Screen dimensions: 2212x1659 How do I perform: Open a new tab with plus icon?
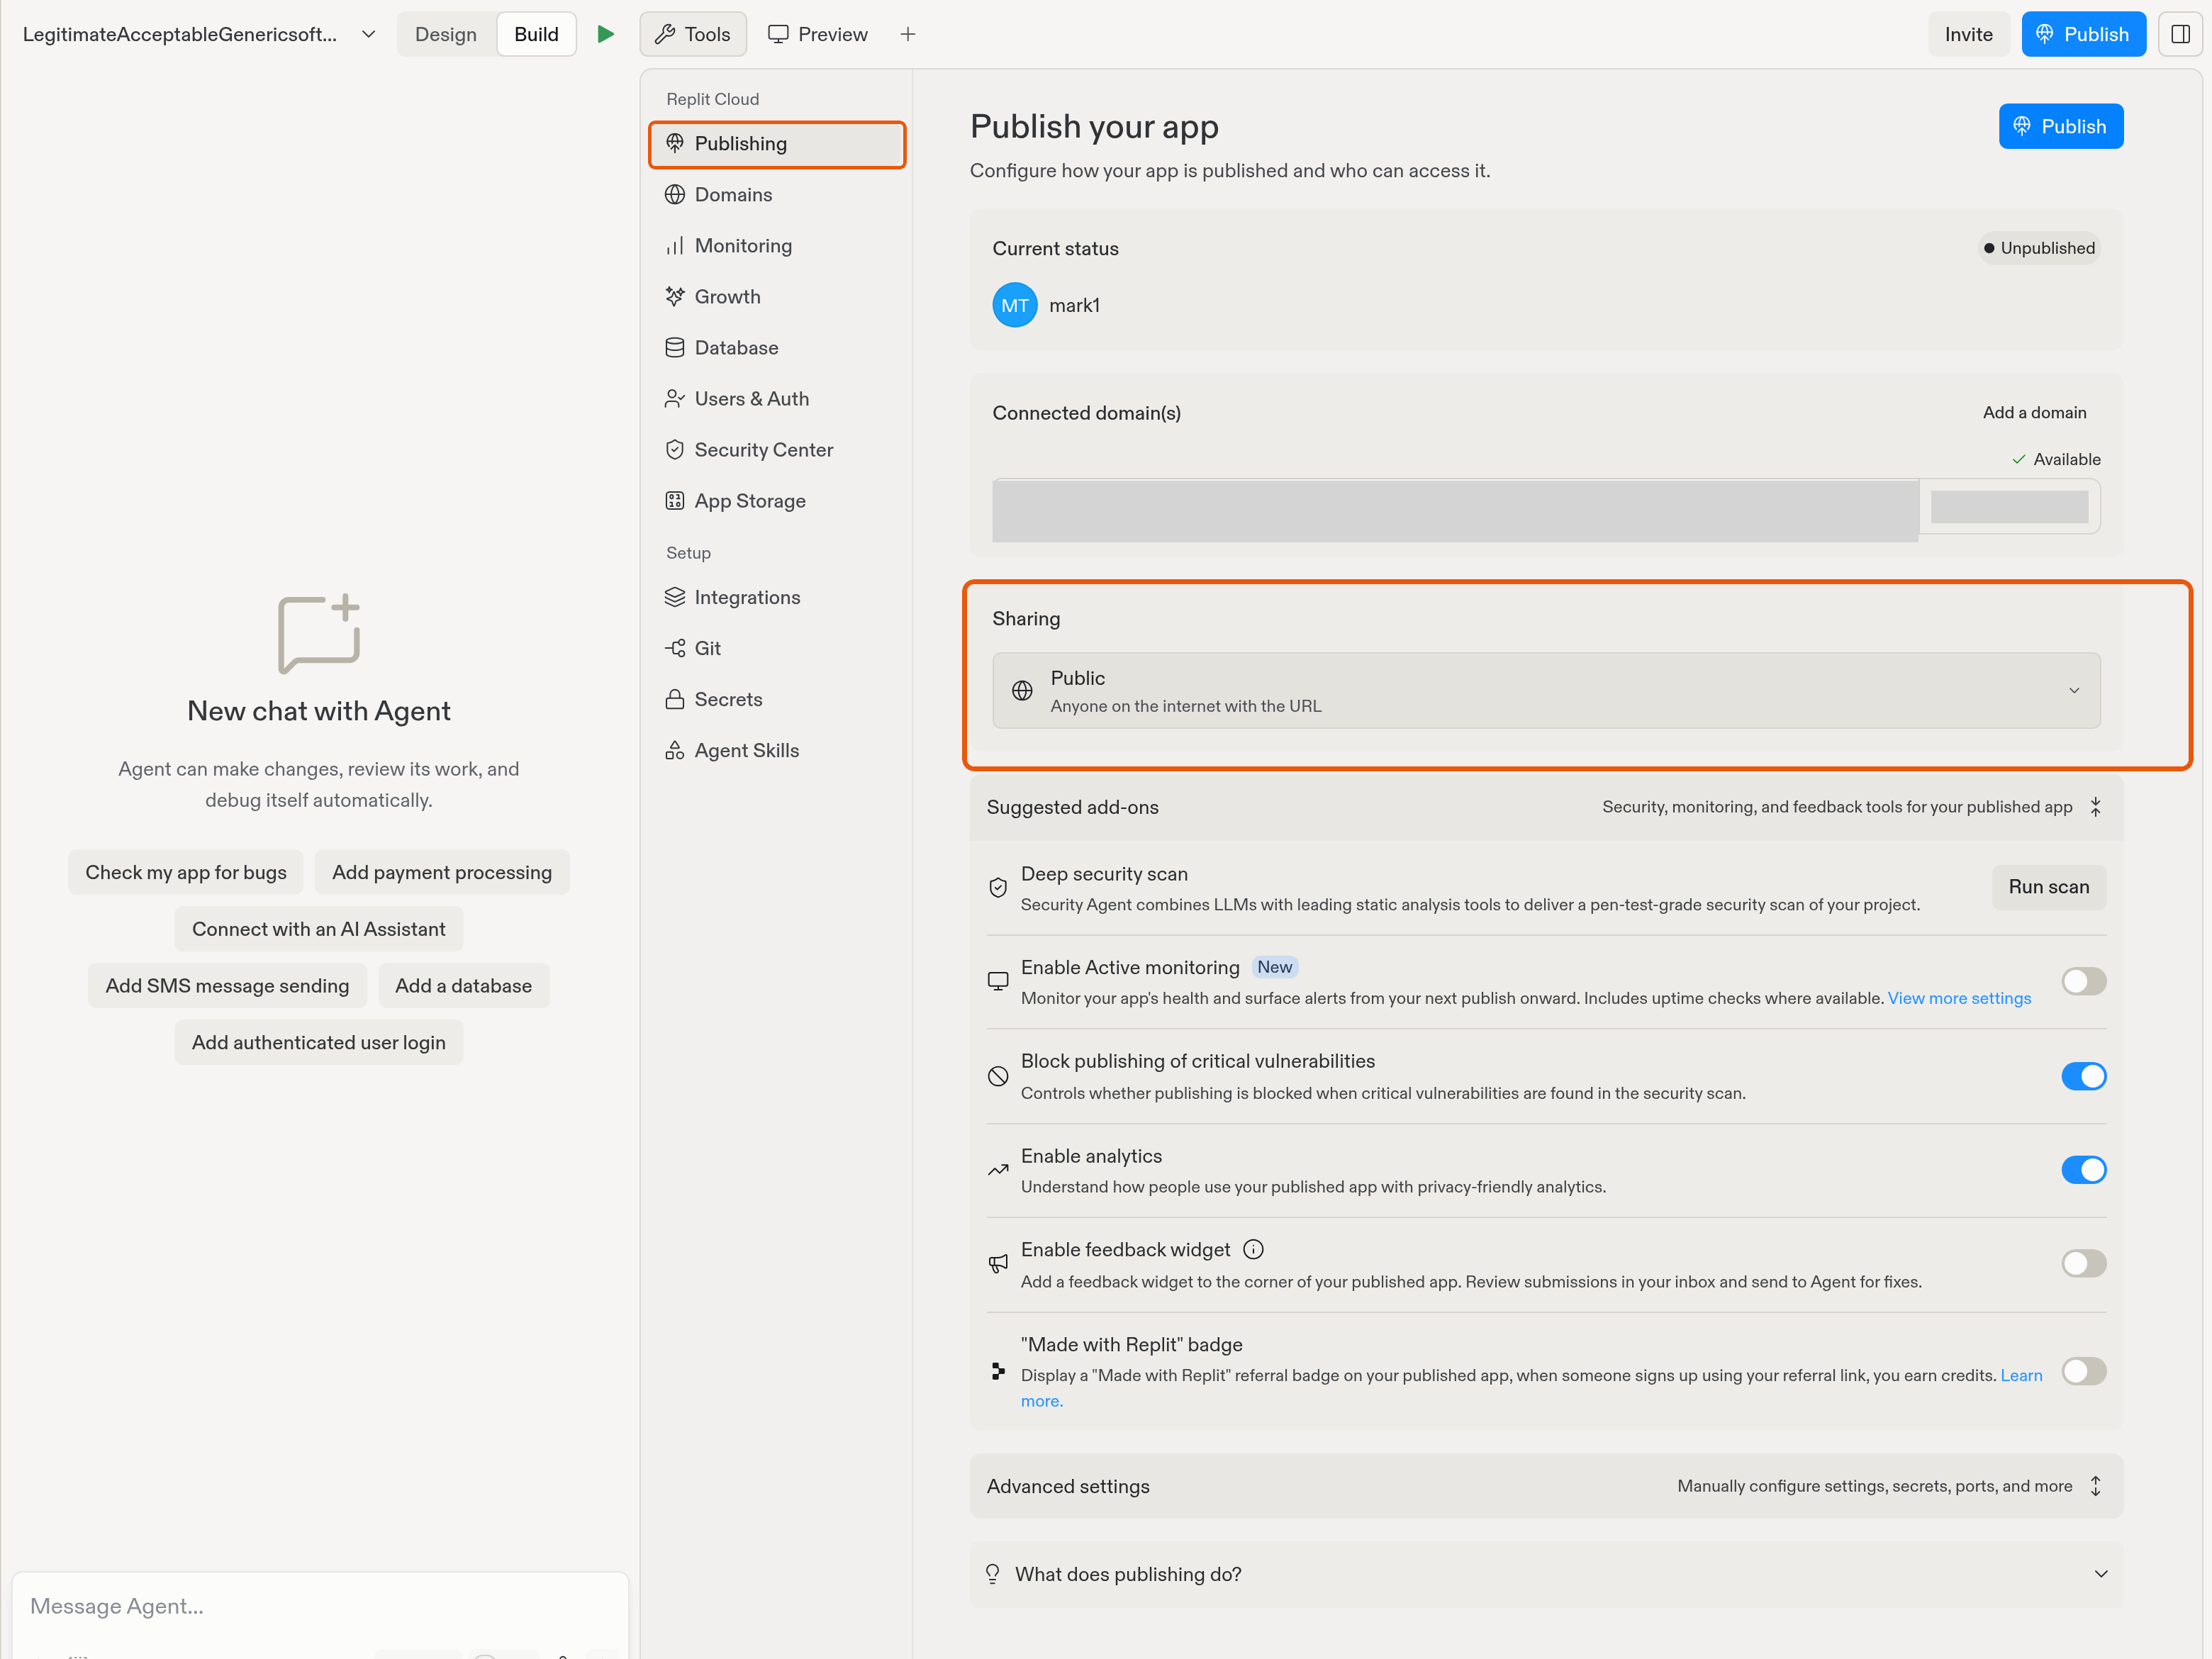pyautogui.click(x=908, y=34)
